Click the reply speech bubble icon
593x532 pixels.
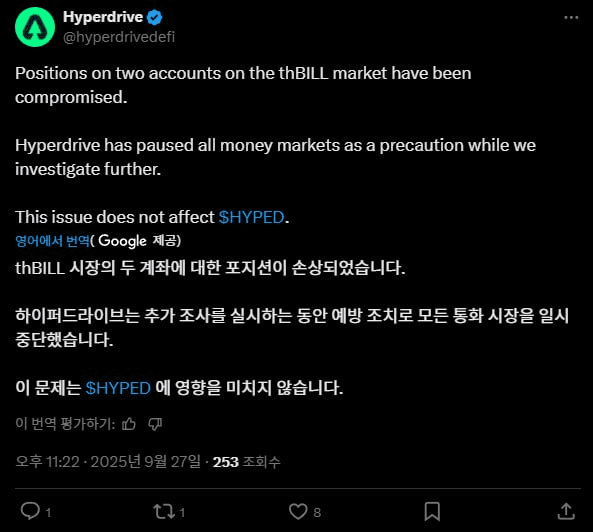tap(30, 511)
